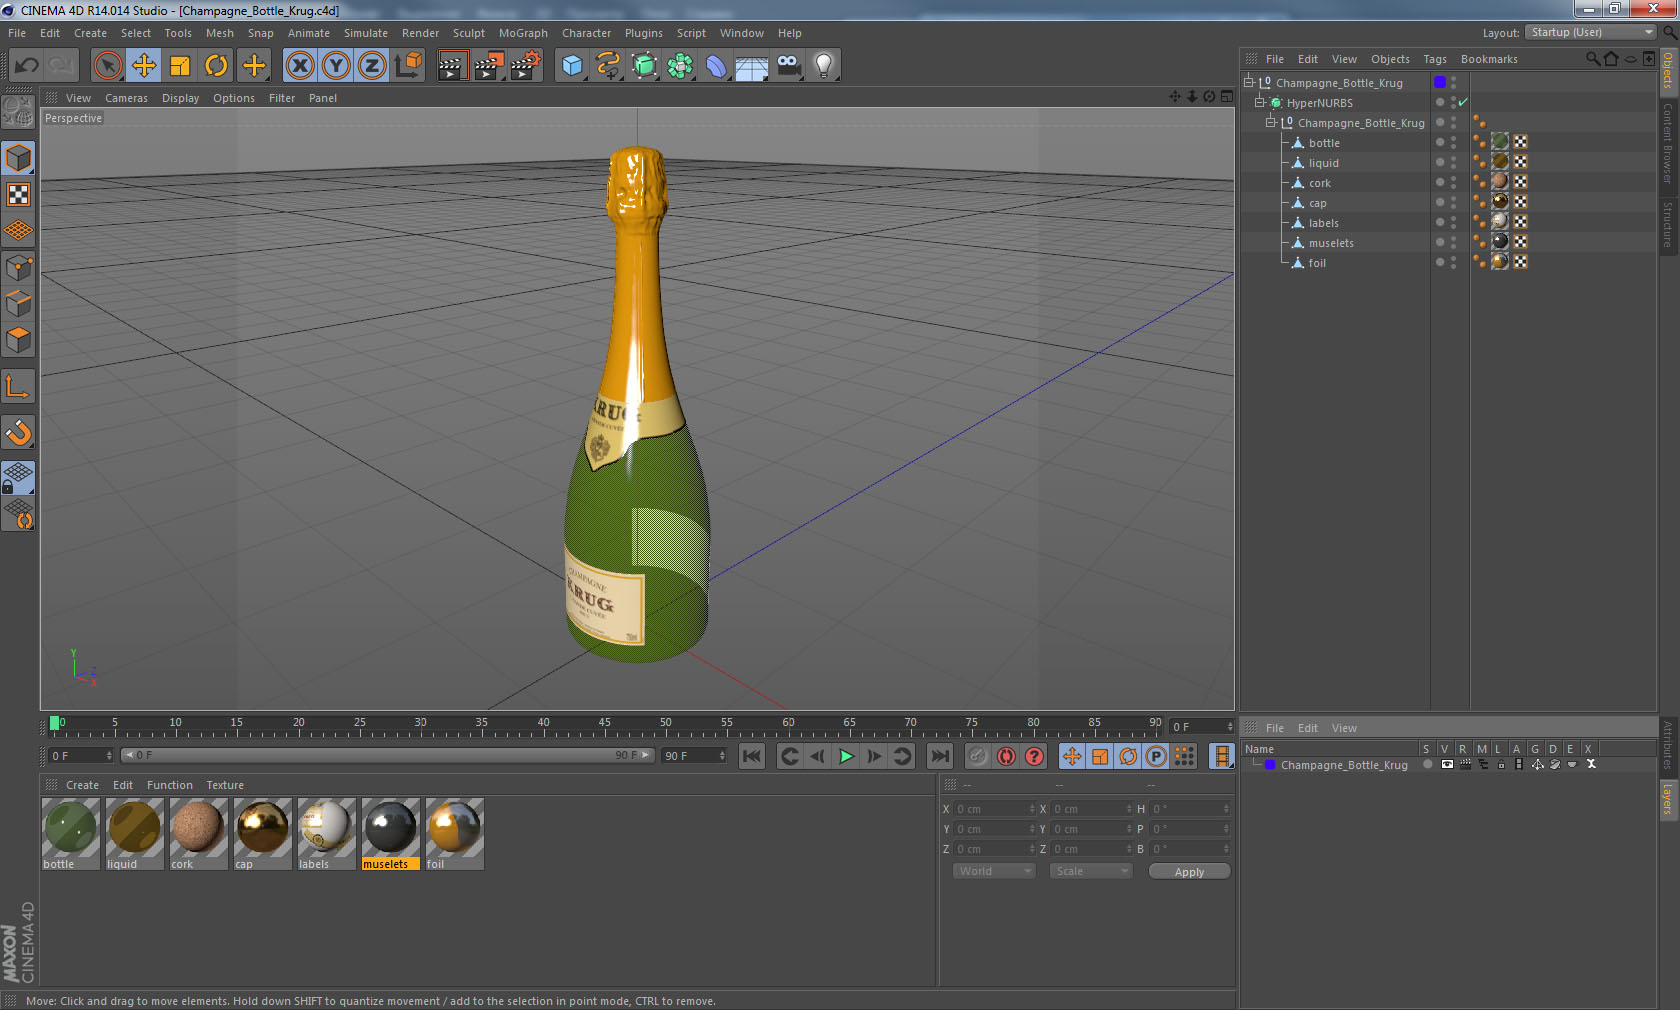Play the animation forward
The width and height of the screenshot is (1680, 1010).
846,756
